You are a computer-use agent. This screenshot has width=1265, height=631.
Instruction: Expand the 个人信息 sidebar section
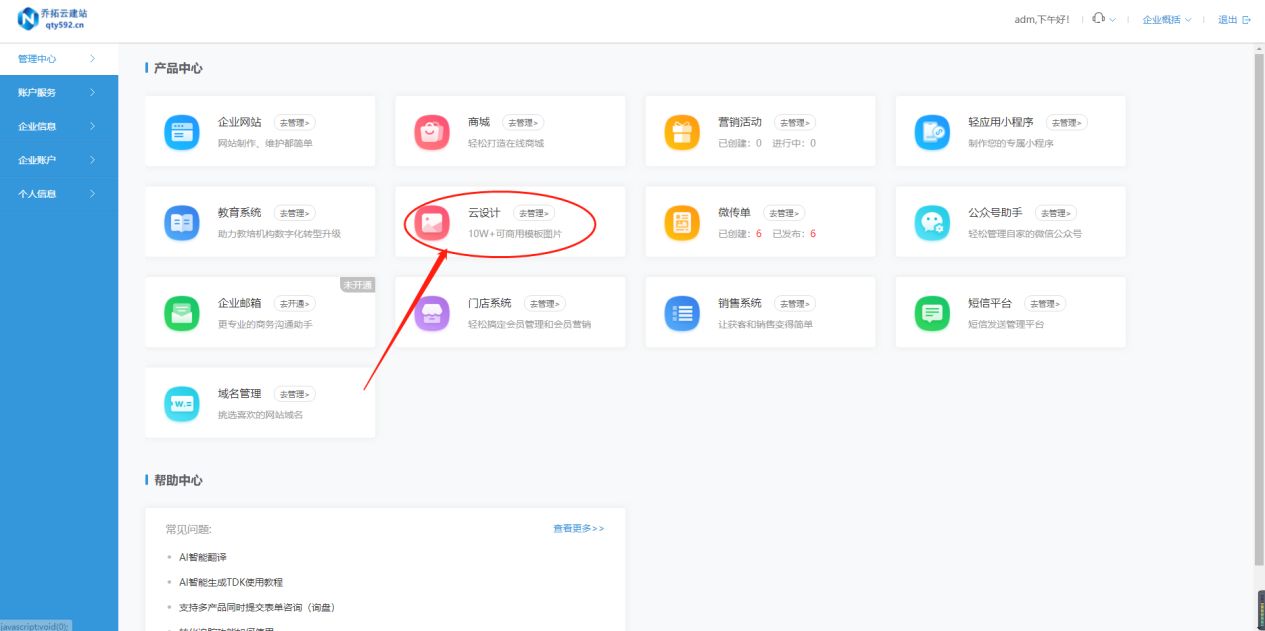(45, 194)
